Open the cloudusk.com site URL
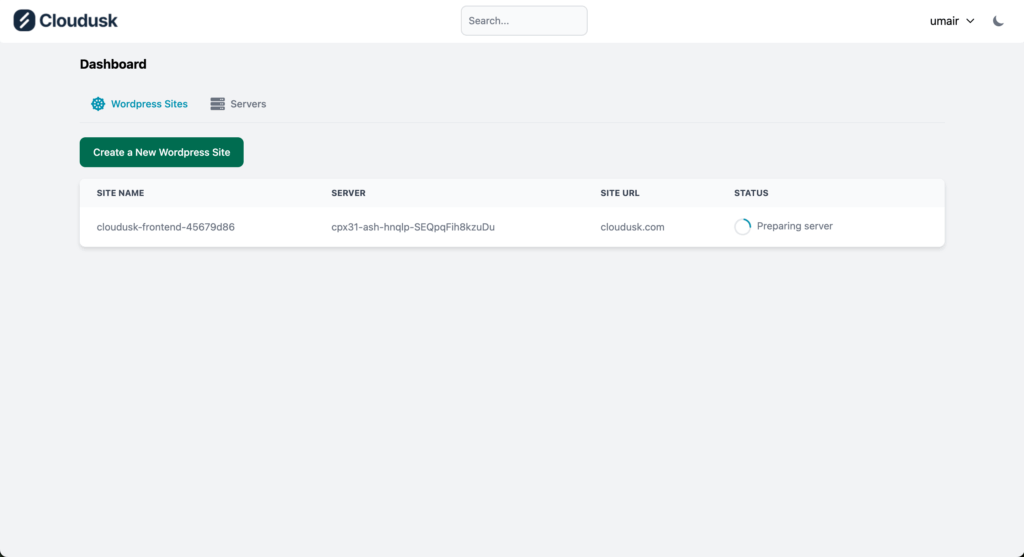This screenshot has width=1024, height=557. coord(632,227)
